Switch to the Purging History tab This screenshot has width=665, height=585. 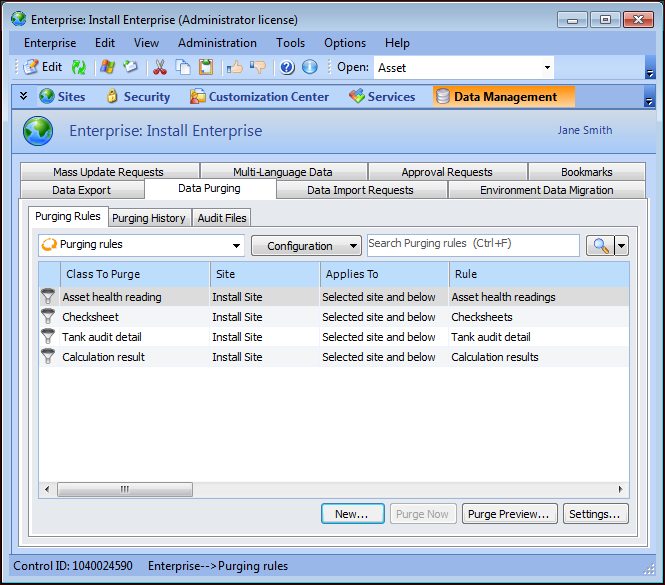(148, 218)
